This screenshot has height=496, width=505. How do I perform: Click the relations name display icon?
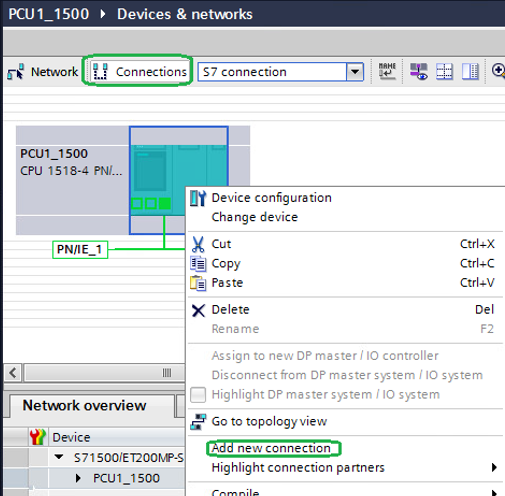[387, 71]
